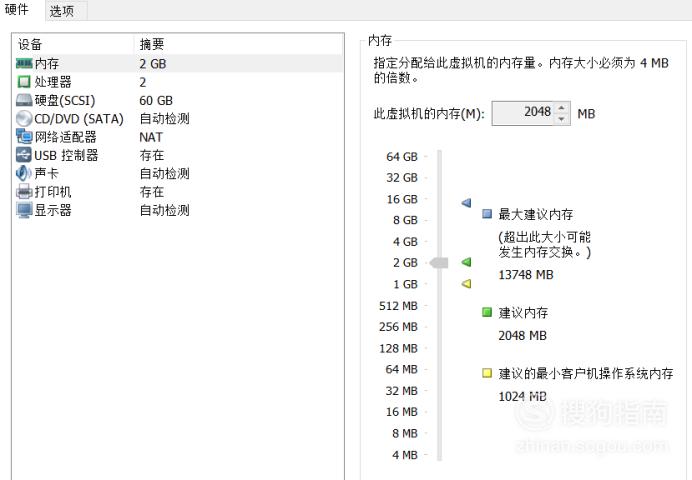Viewport: 692px width, 480px height.
Task: Click the memory input field showing 2048
Action: (523, 113)
